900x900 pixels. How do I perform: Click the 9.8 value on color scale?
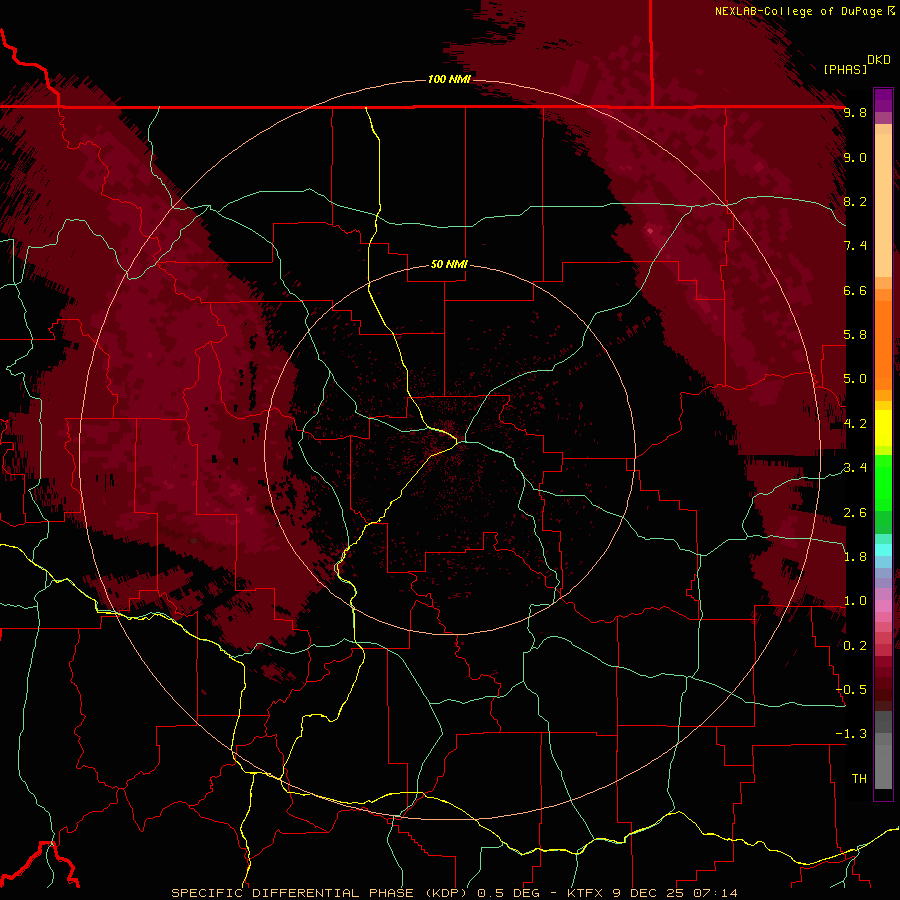[x=855, y=113]
